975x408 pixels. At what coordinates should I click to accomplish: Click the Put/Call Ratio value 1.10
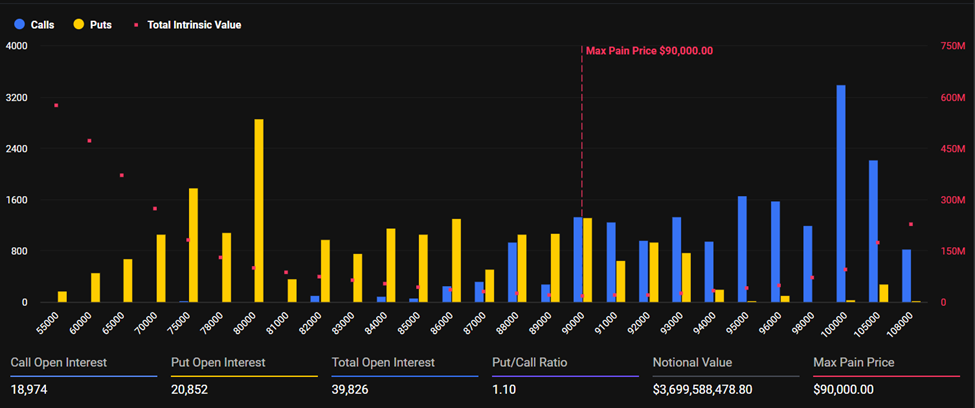[x=503, y=390]
